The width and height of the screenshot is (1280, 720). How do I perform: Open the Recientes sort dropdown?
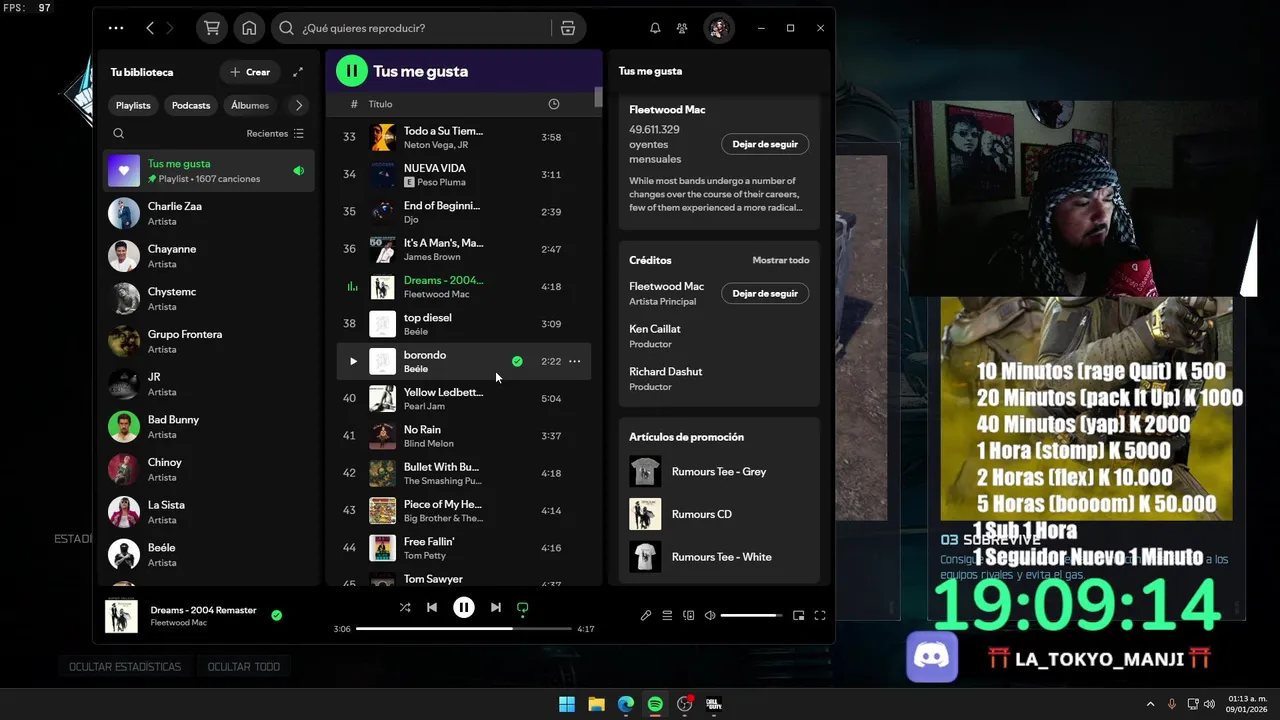pos(275,133)
